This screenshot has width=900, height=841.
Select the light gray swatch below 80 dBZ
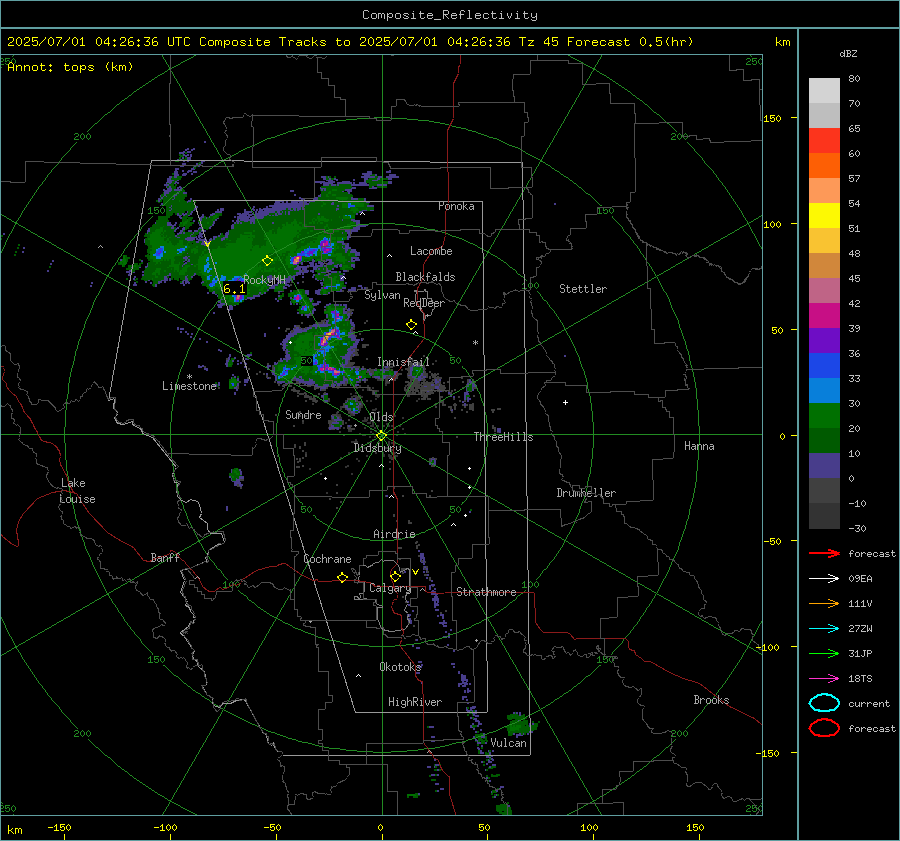pyautogui.click(x=824, y=91)
